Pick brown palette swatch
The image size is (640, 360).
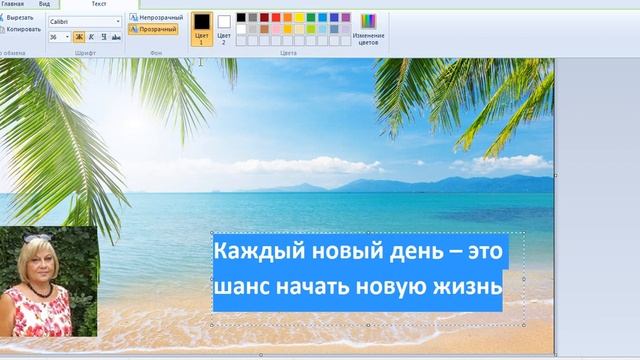[x=264, y=29]
